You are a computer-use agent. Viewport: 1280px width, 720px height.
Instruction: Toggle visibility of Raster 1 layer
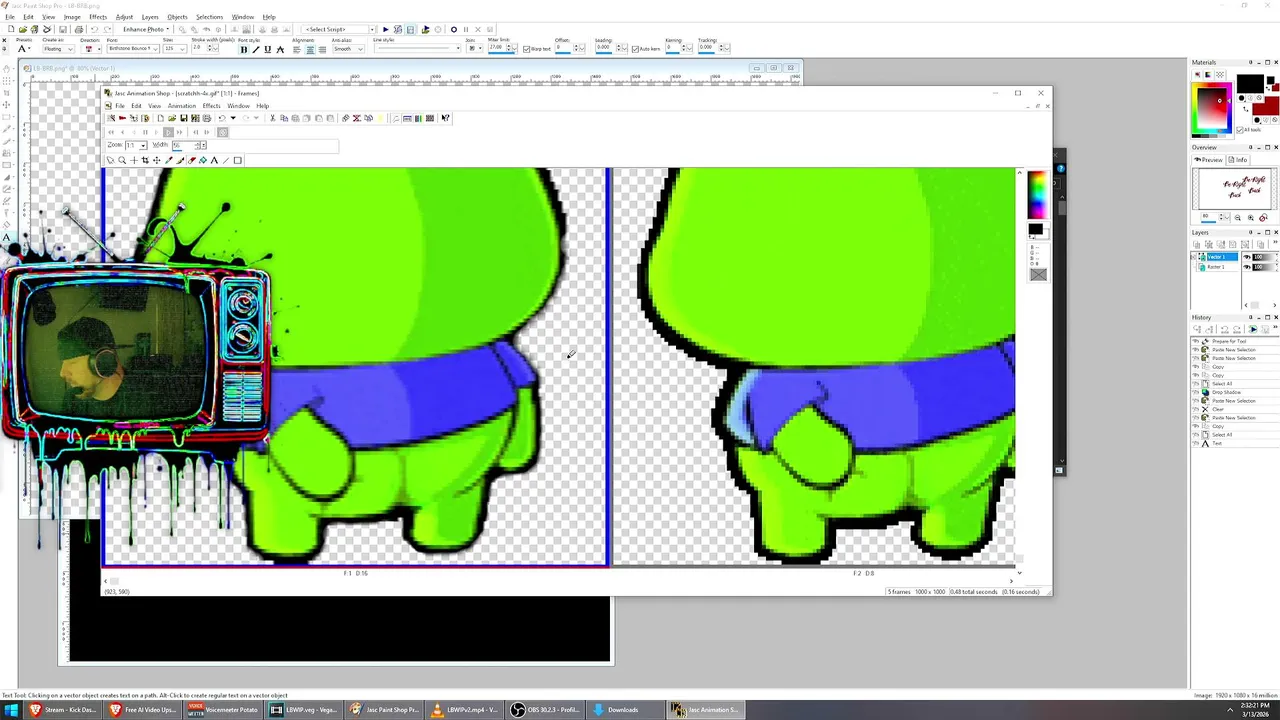pyautogui.click(x=1247, y=267)
